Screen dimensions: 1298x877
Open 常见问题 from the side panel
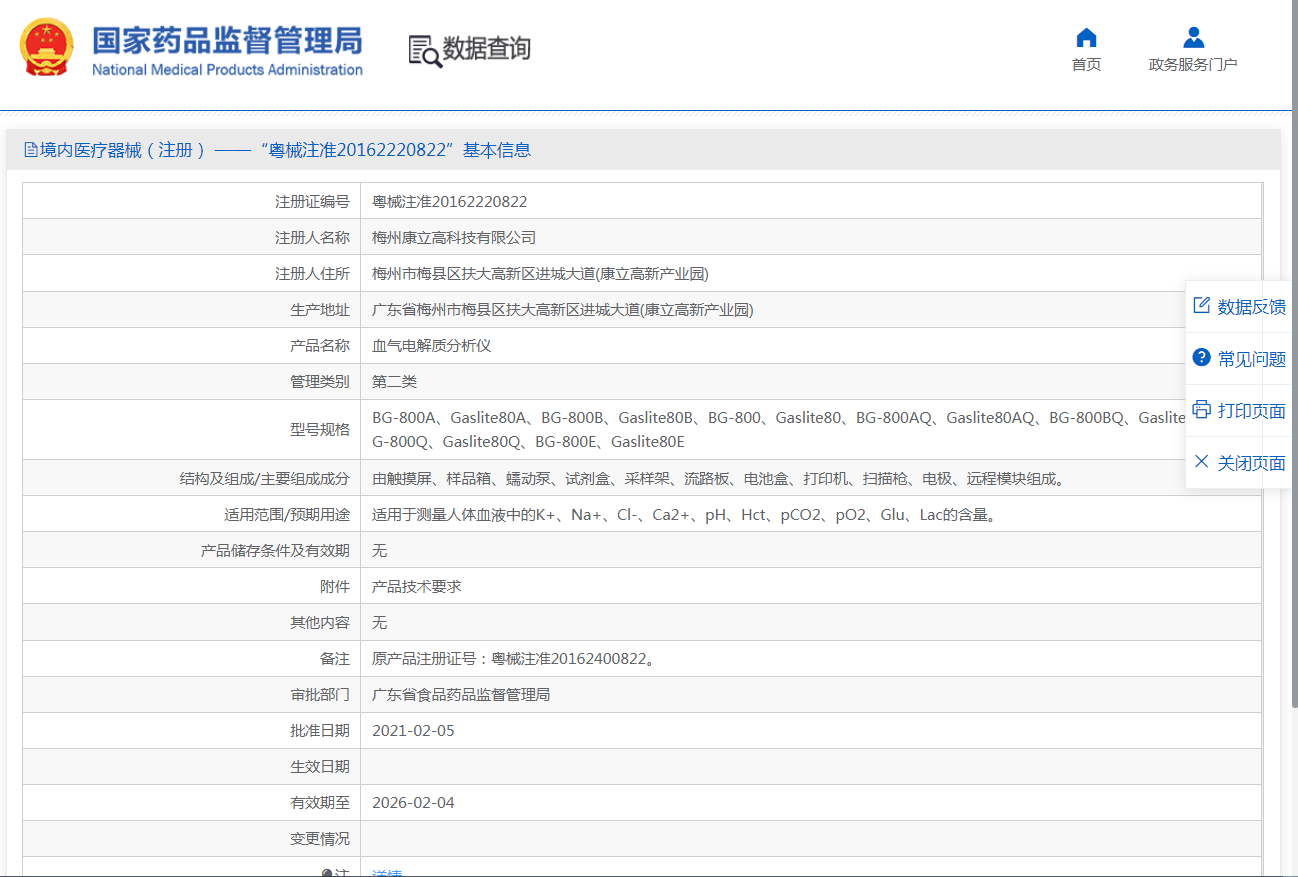(x=1252, y=359)
